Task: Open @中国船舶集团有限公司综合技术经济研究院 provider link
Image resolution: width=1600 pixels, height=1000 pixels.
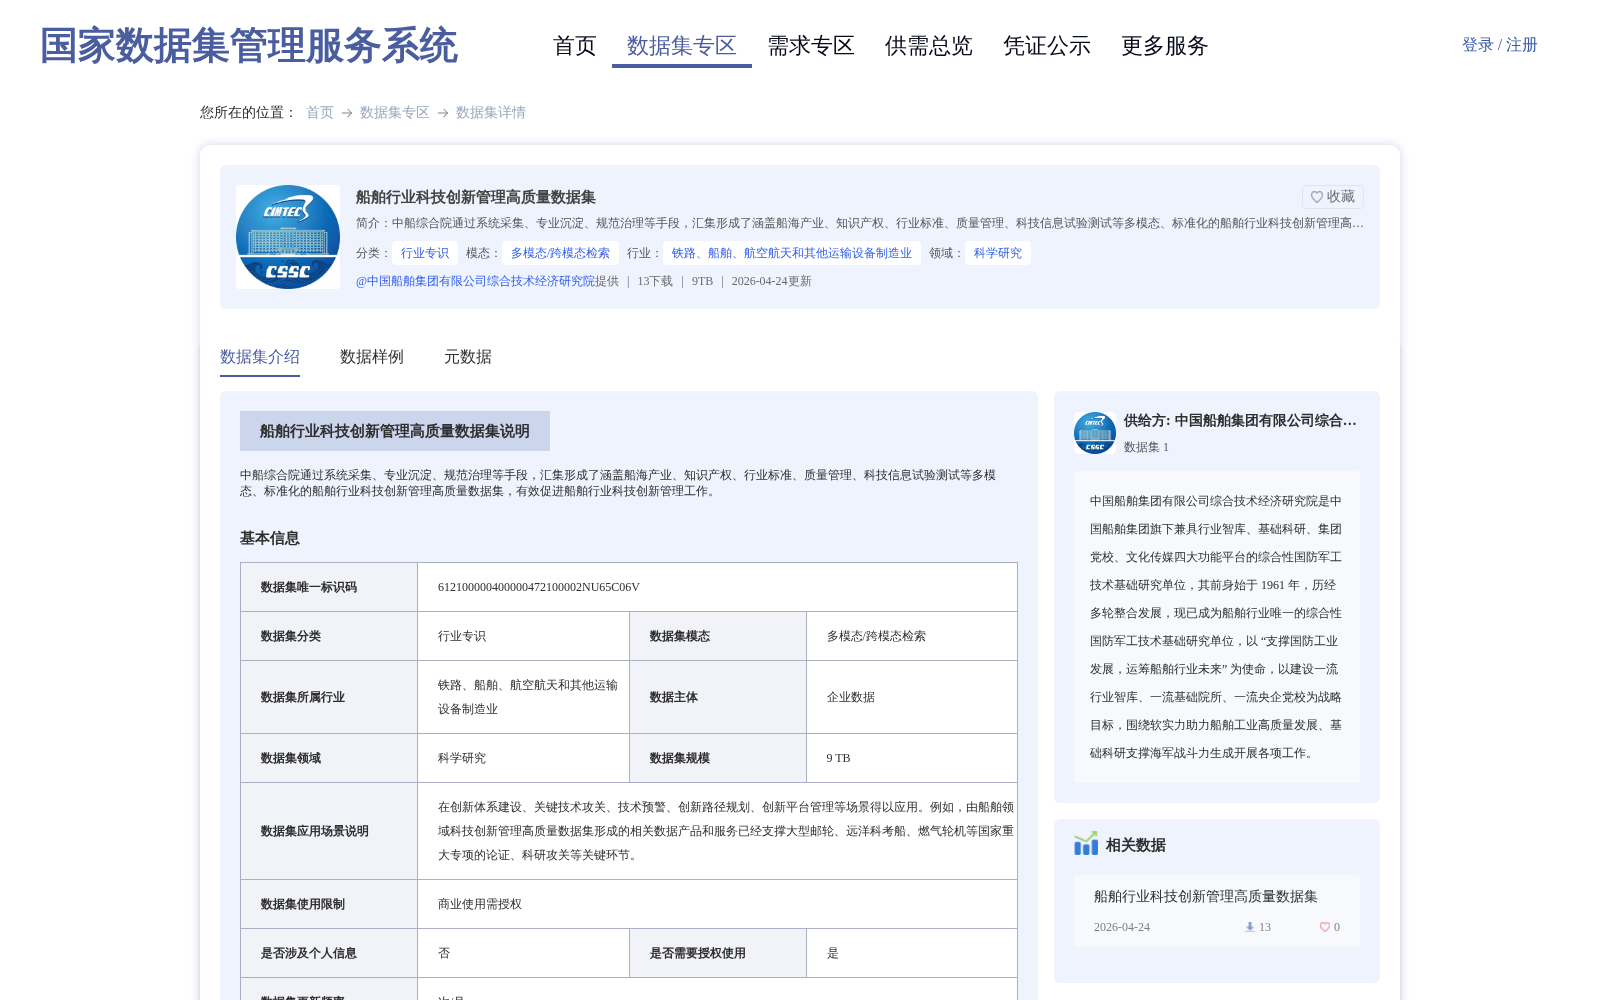Action: click(x=475, y=281)
